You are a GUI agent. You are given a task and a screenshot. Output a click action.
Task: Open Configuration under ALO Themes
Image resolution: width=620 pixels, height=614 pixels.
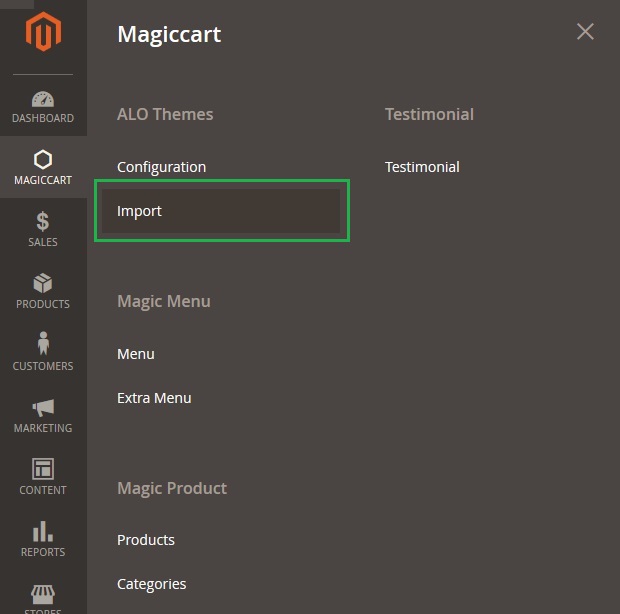[x=161, y=167]
